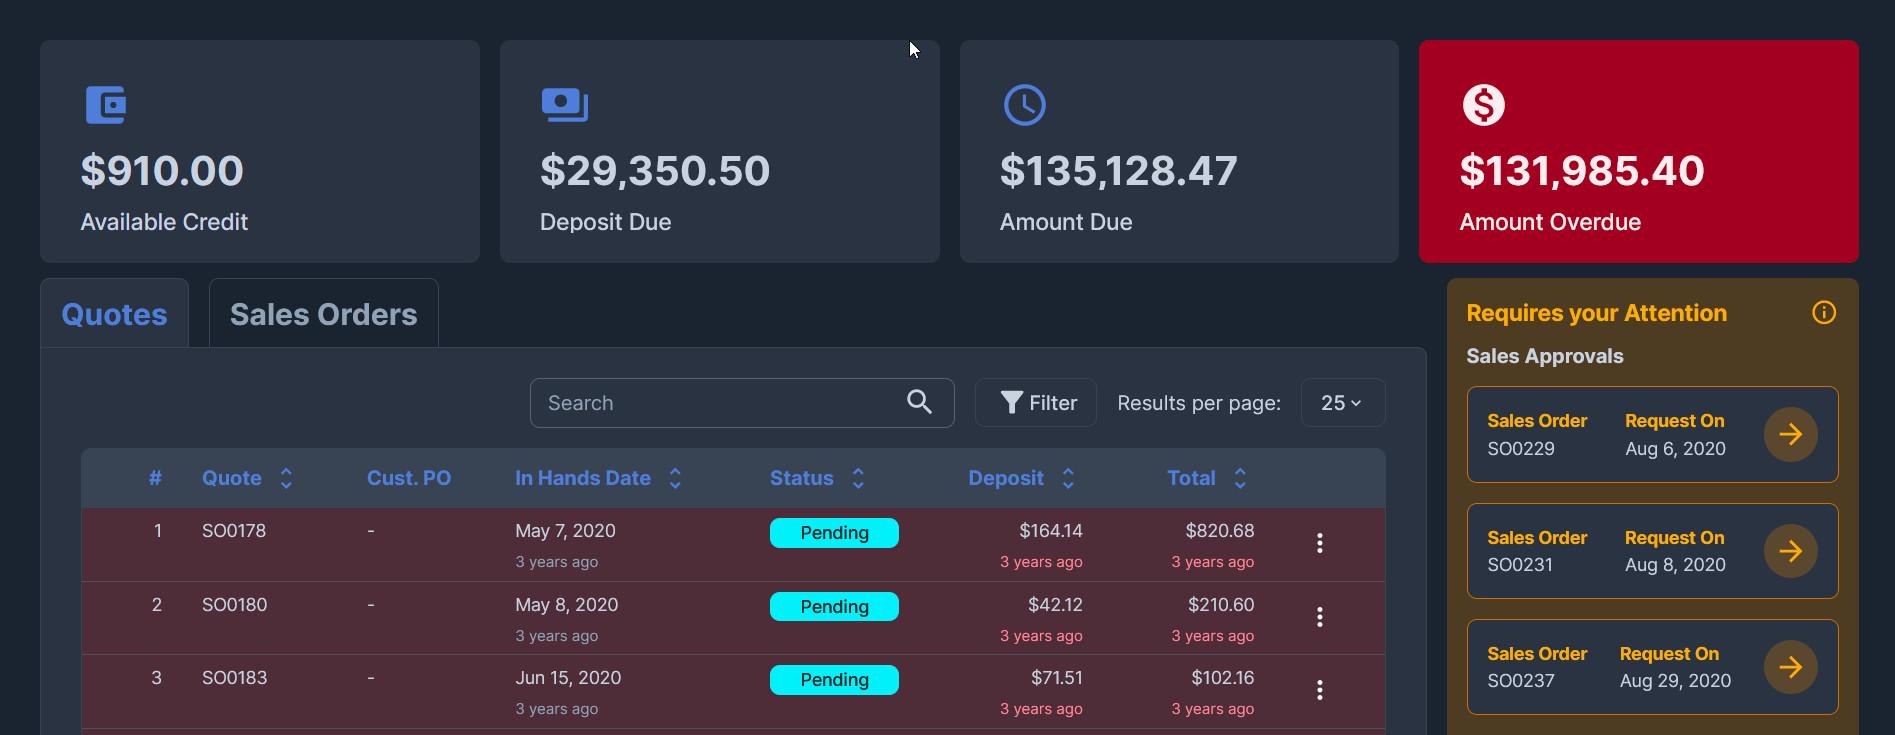Click arrow button for Sales Order SO0229
Viewport: 1895px width, 735px height.
pos(1789,434)
